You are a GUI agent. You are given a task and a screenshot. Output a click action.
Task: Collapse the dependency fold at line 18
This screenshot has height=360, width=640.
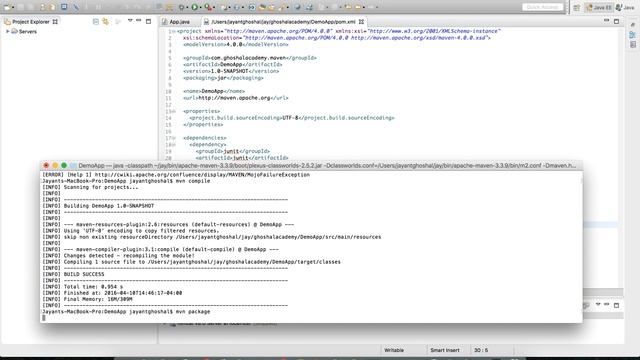[173, 144]
